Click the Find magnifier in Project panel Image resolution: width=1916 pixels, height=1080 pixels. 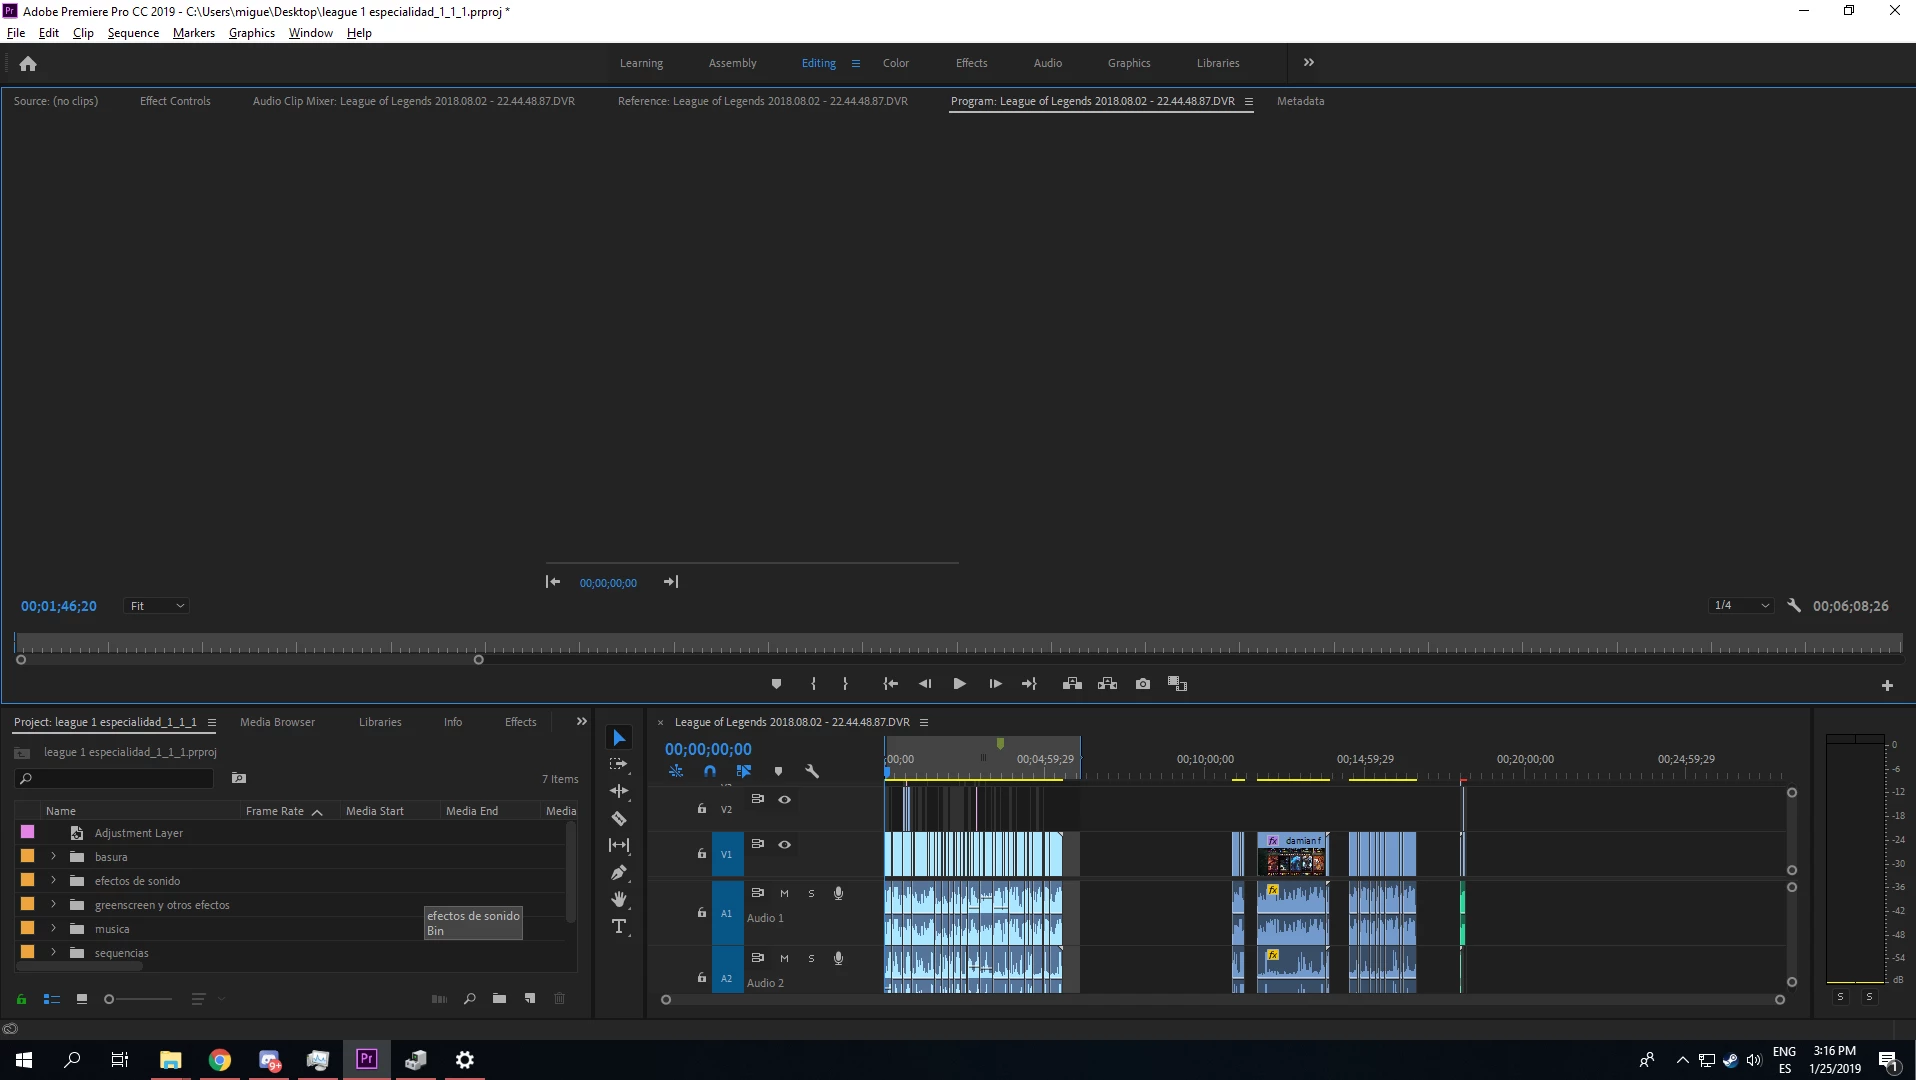pyautogui.click(x=469, y=998)
